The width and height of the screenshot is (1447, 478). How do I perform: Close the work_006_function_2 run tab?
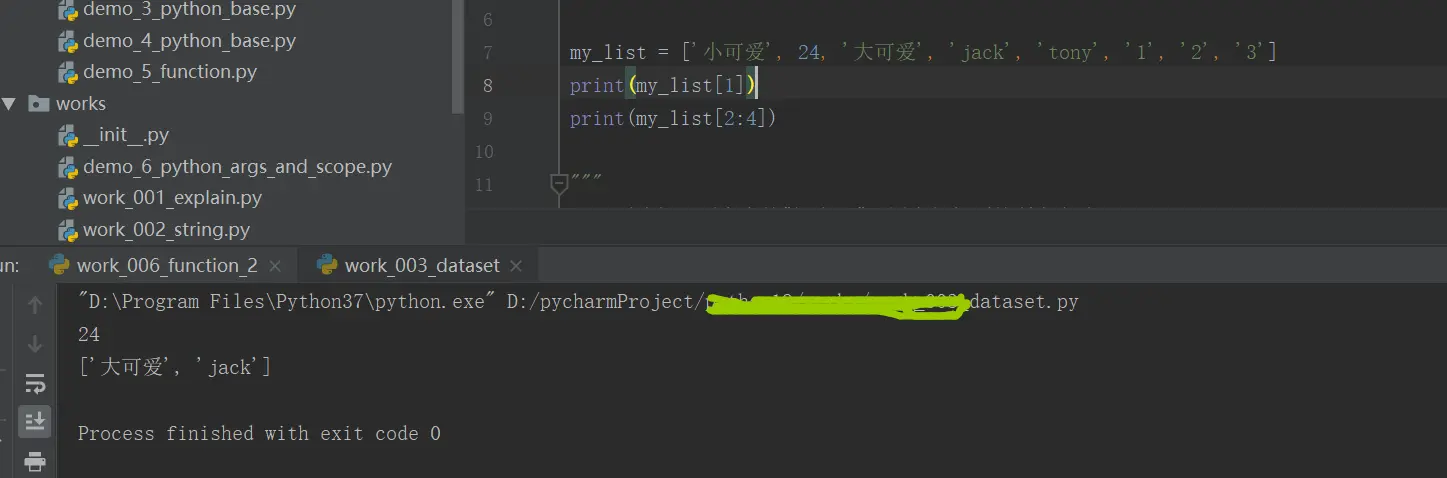pyautogui.click(x=276, y=266)
